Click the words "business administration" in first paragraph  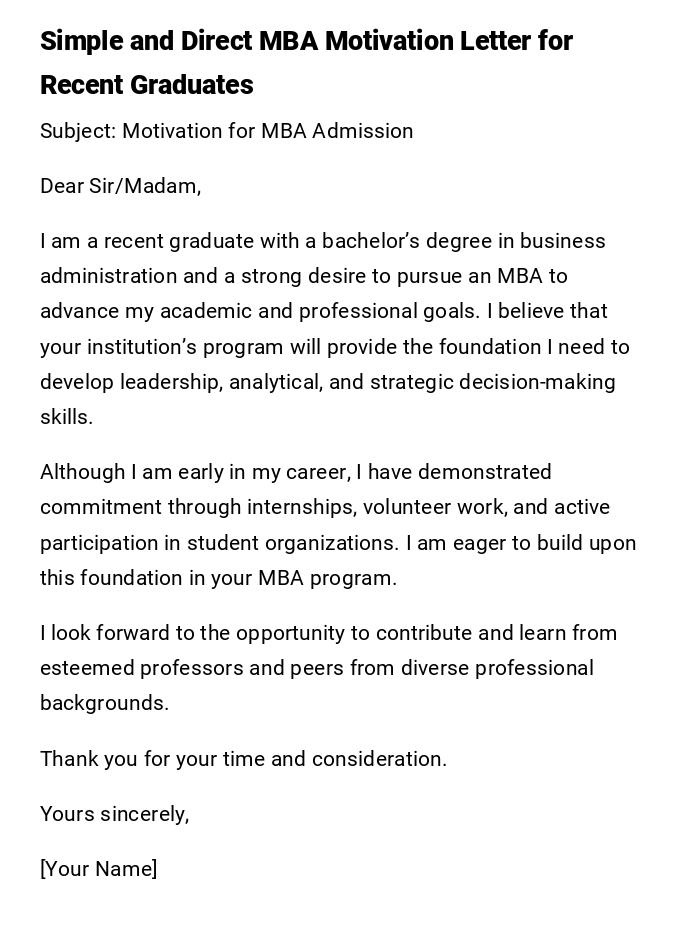[562, 241]
